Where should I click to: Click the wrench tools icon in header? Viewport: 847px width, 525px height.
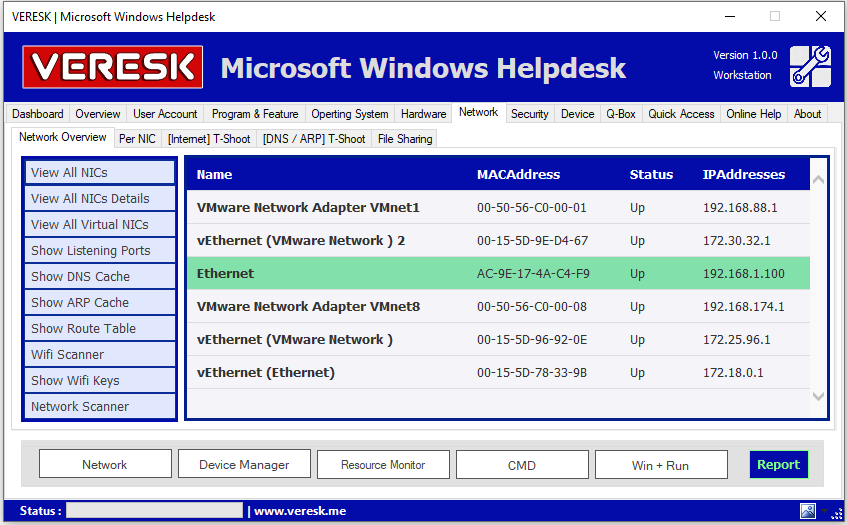(x=810, y=66)
